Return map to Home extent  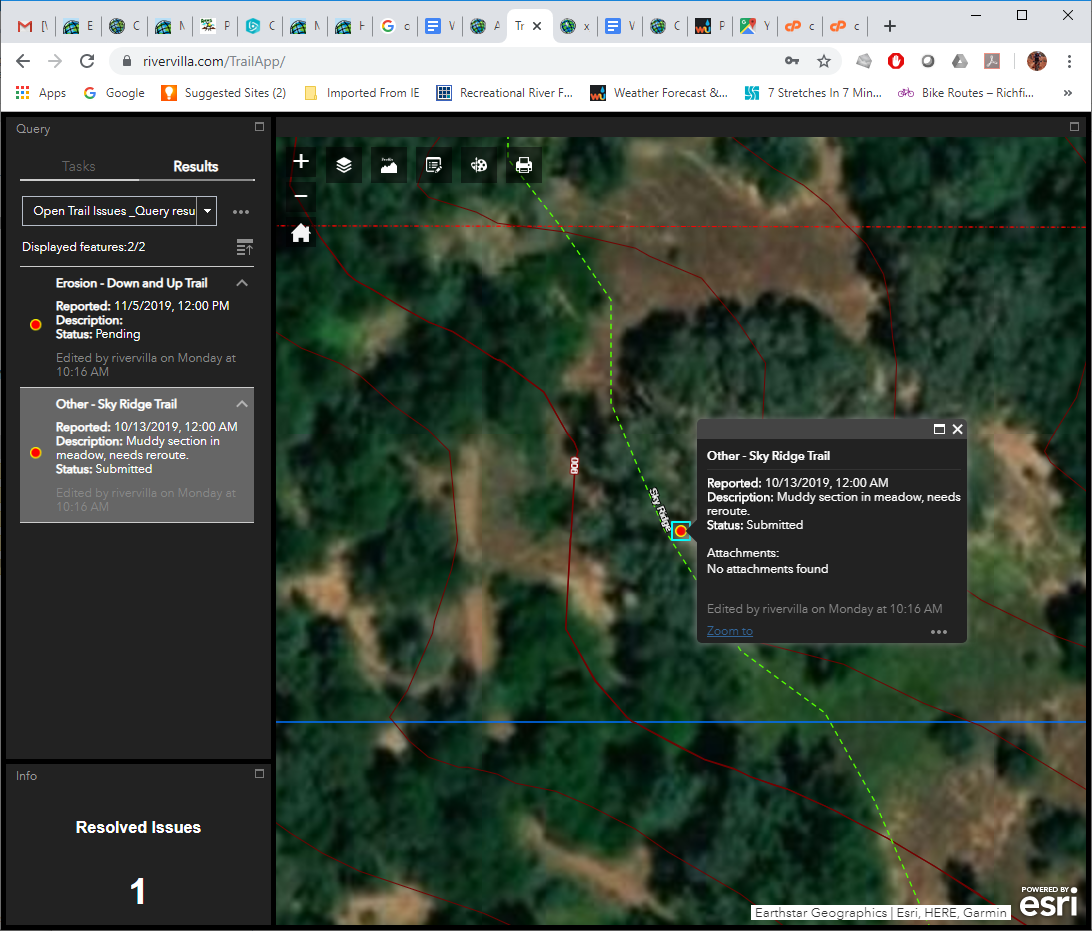pyautogui.click(x=301, y=234)
